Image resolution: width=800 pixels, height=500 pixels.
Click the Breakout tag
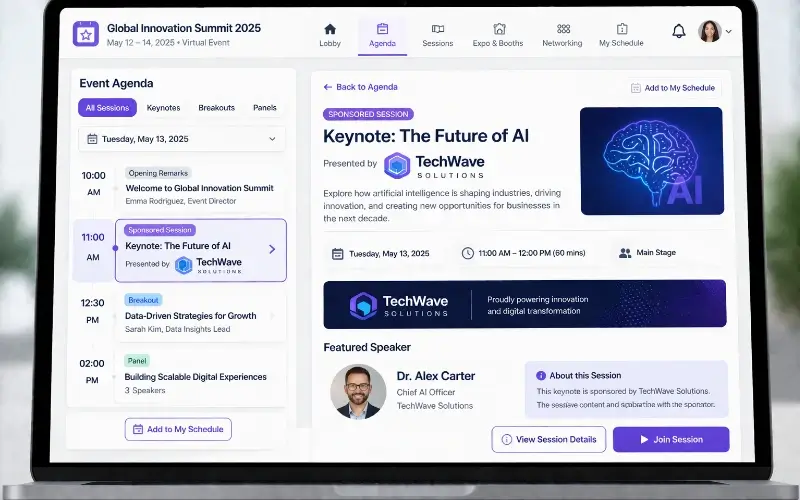pyautogui.click(x=143, y=300)
